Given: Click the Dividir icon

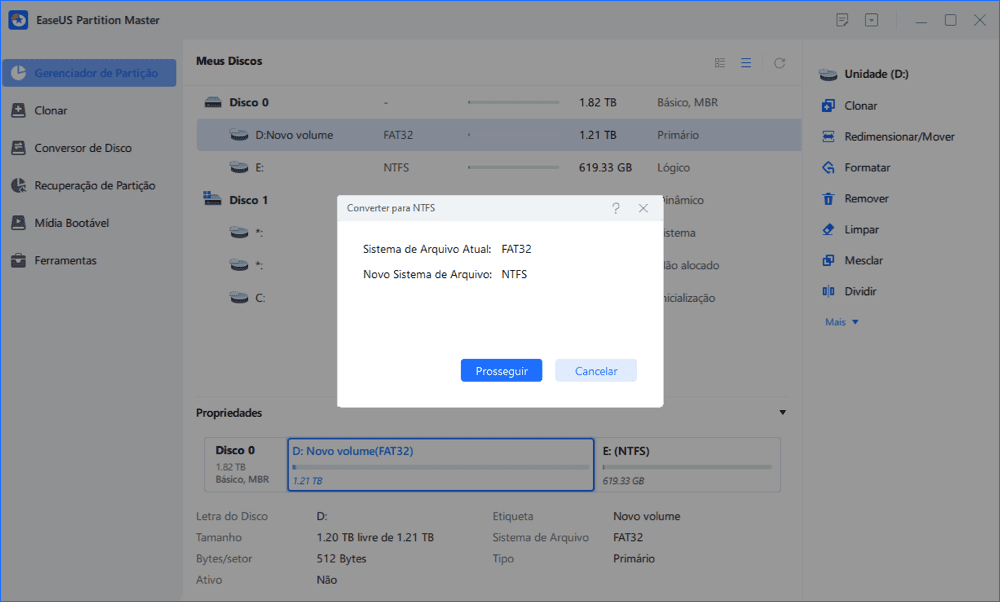Looking at the screenshot, I should (828, 291).
